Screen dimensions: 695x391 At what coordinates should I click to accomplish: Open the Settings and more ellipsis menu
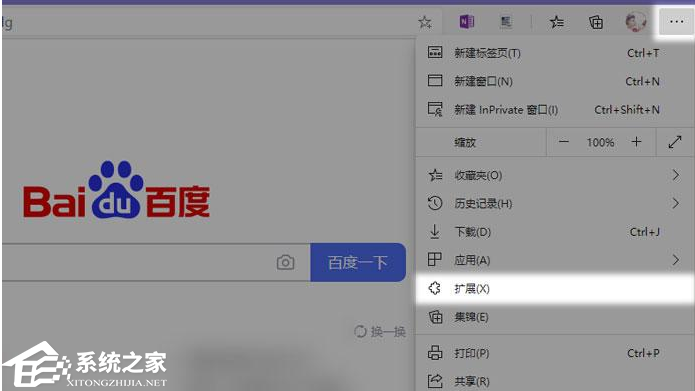click(x=676, y=21)
